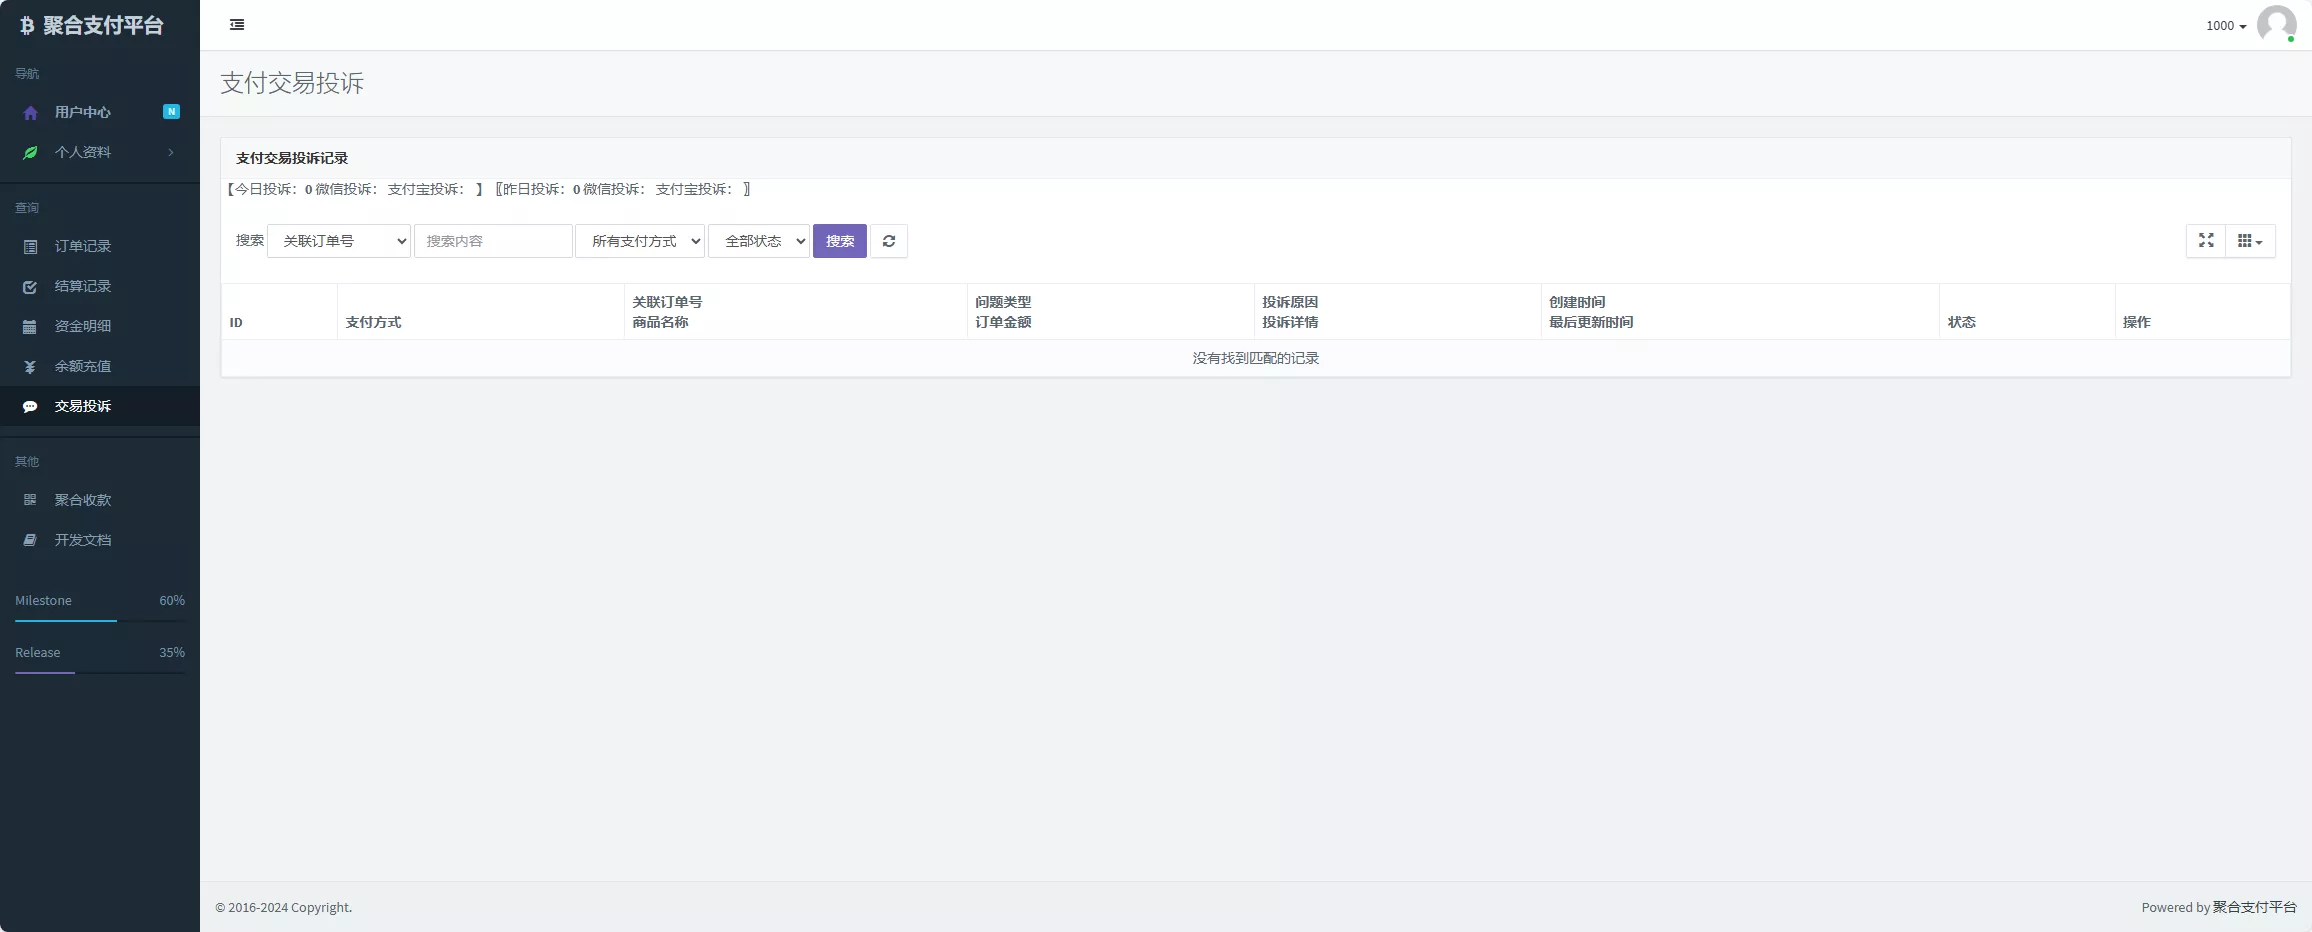Click the 没有找到匹配的记录 empty row
This screenshot has width=2312, height=932.
pyautogui.click(x=1255, y=358)
